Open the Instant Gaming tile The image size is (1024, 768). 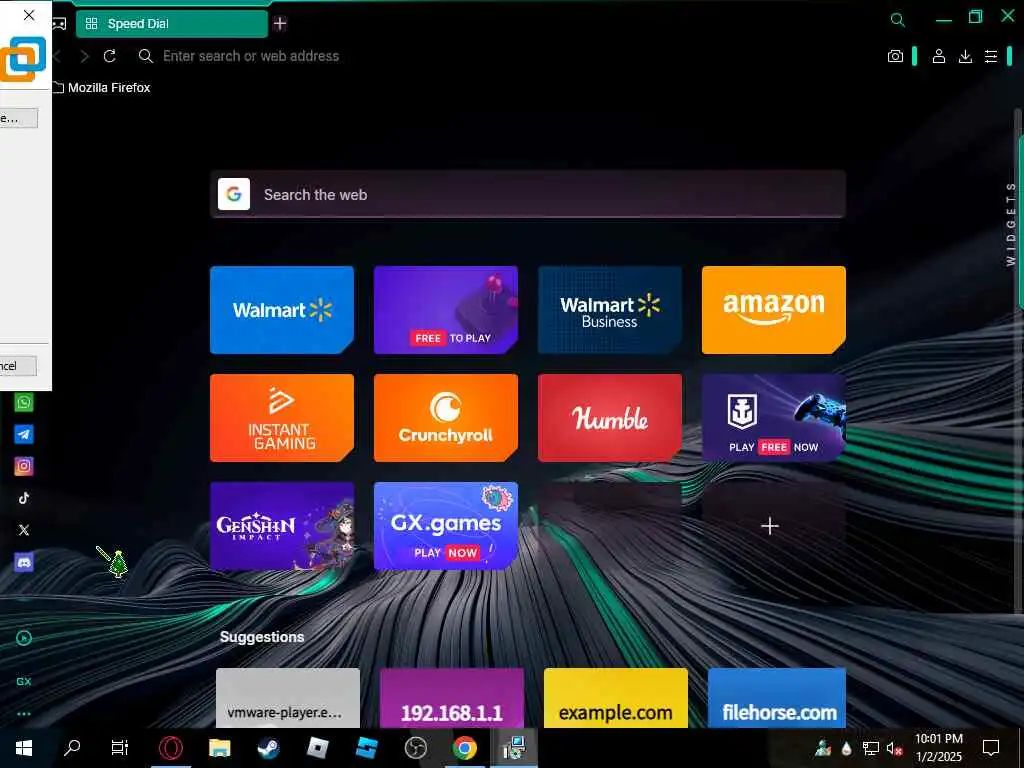click(x=281, y=418)
